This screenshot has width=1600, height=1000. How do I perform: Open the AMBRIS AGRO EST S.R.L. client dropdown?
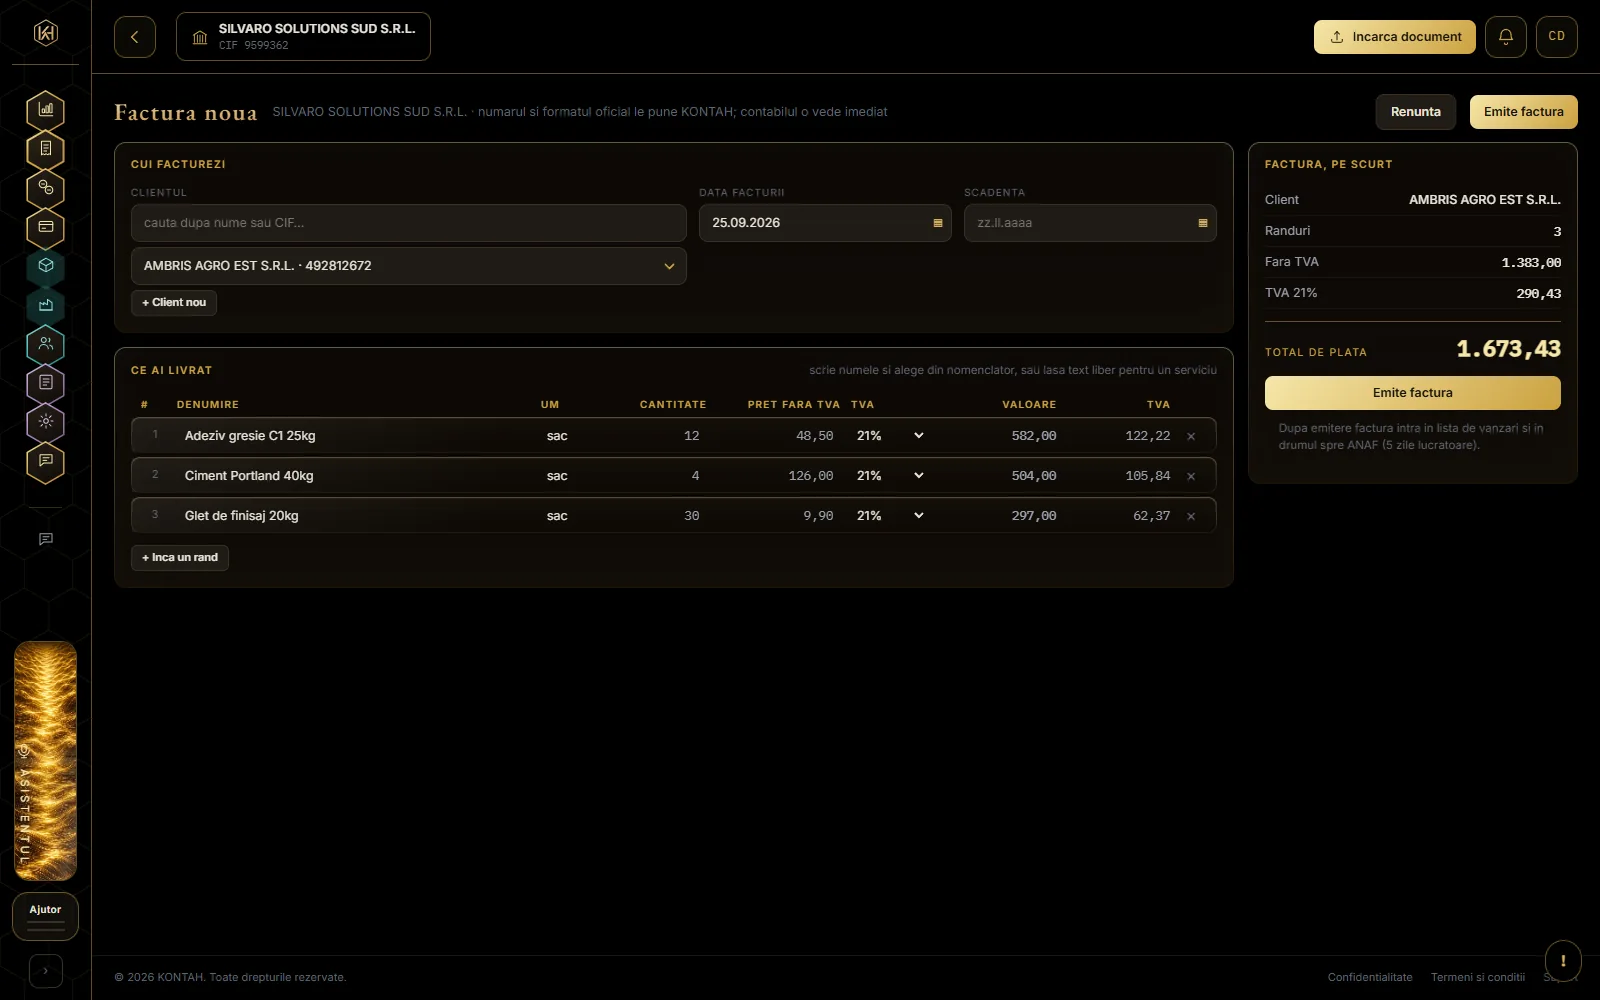(408, 266)
